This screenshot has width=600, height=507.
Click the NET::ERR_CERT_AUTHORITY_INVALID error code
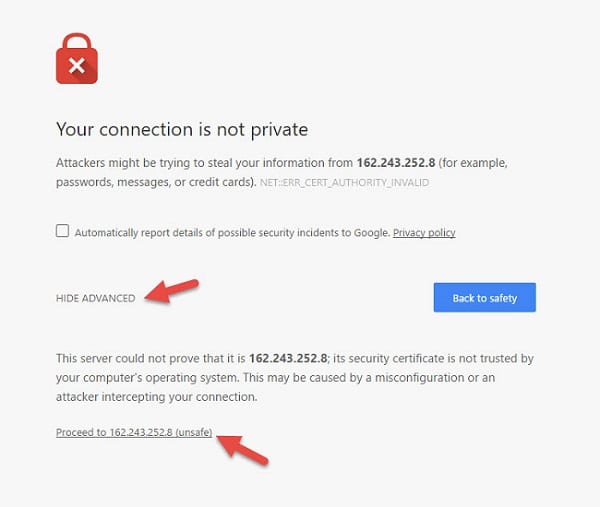tap(344, 183)
